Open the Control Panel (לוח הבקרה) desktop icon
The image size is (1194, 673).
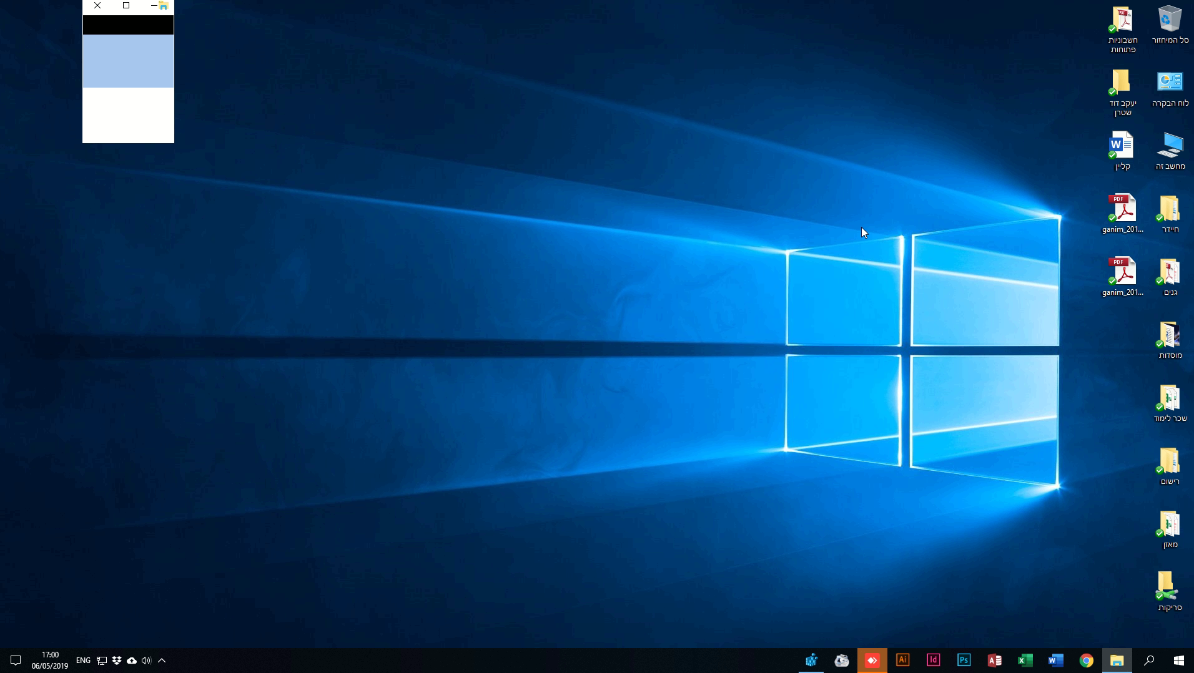click(x=1170, y=88)
